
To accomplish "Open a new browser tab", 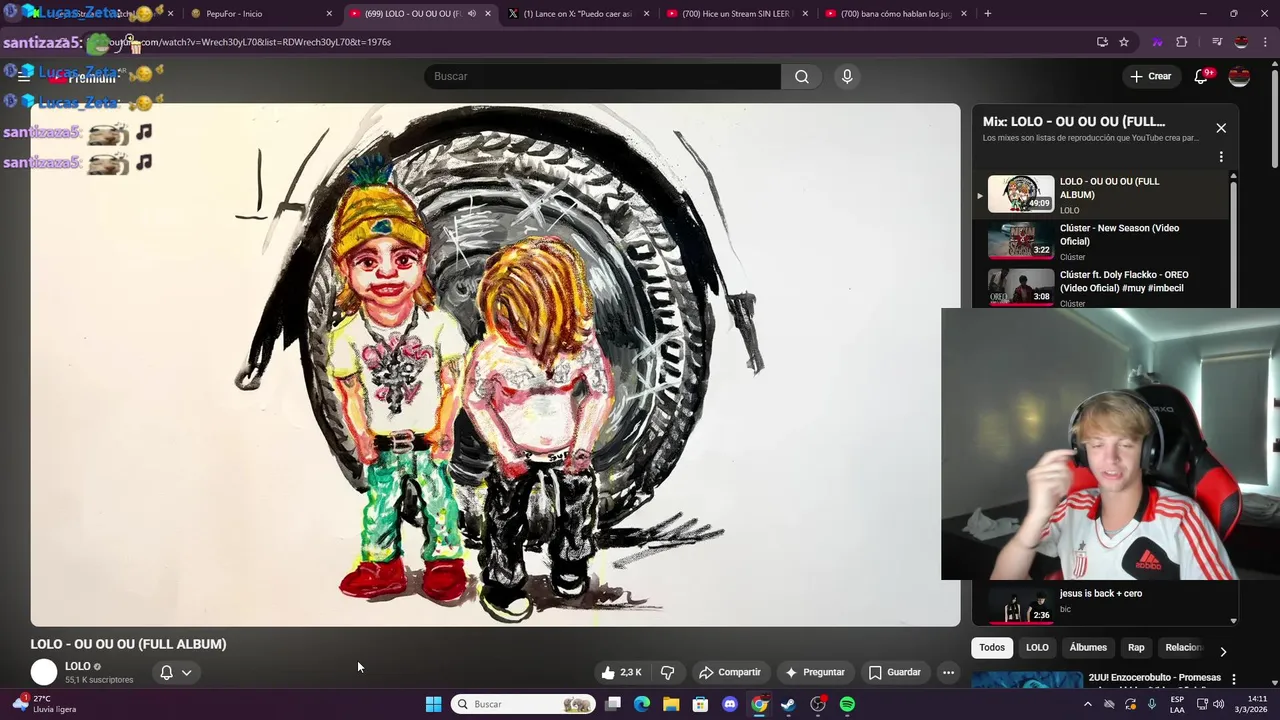I will tap(987, 14).
